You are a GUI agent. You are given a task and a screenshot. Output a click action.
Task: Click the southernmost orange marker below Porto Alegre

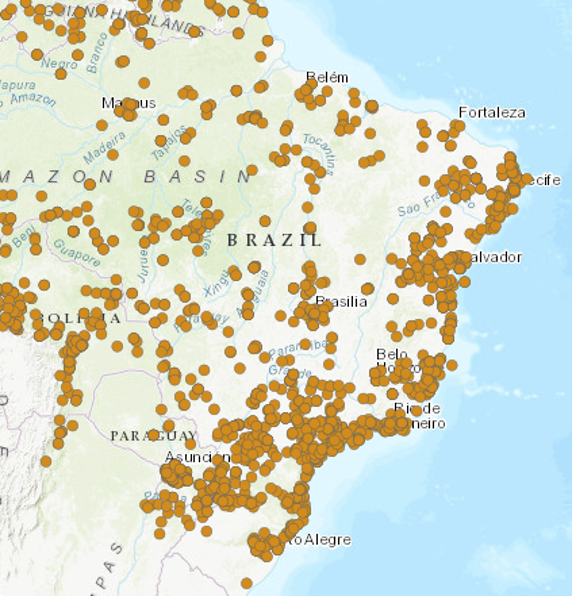[x=247, y=583]
